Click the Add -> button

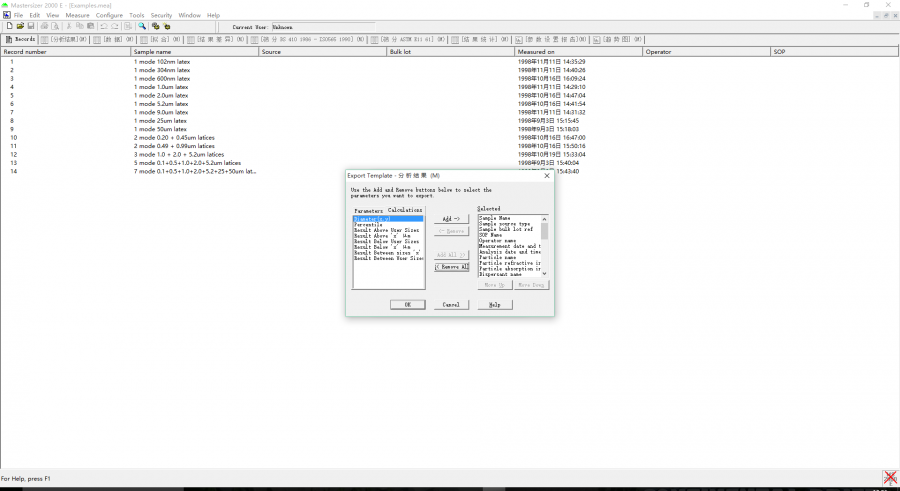[x=451, y=219]
